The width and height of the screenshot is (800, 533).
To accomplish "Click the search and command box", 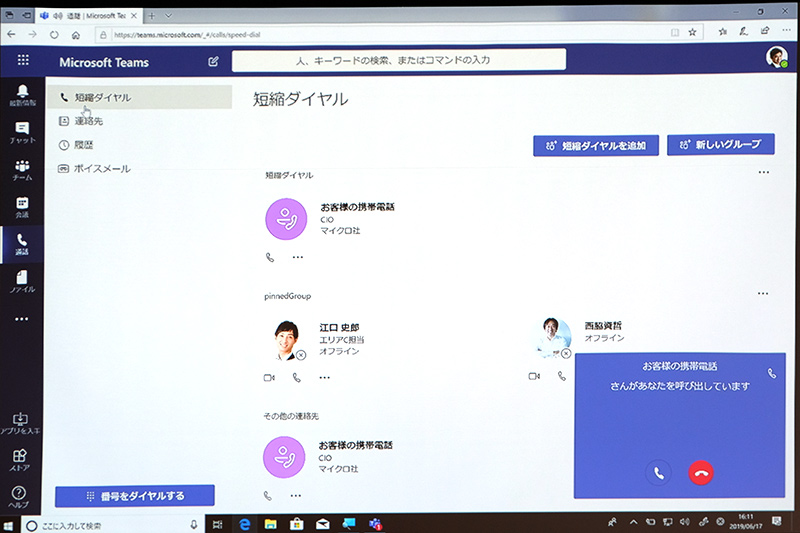I will click(x=399, y=60).
